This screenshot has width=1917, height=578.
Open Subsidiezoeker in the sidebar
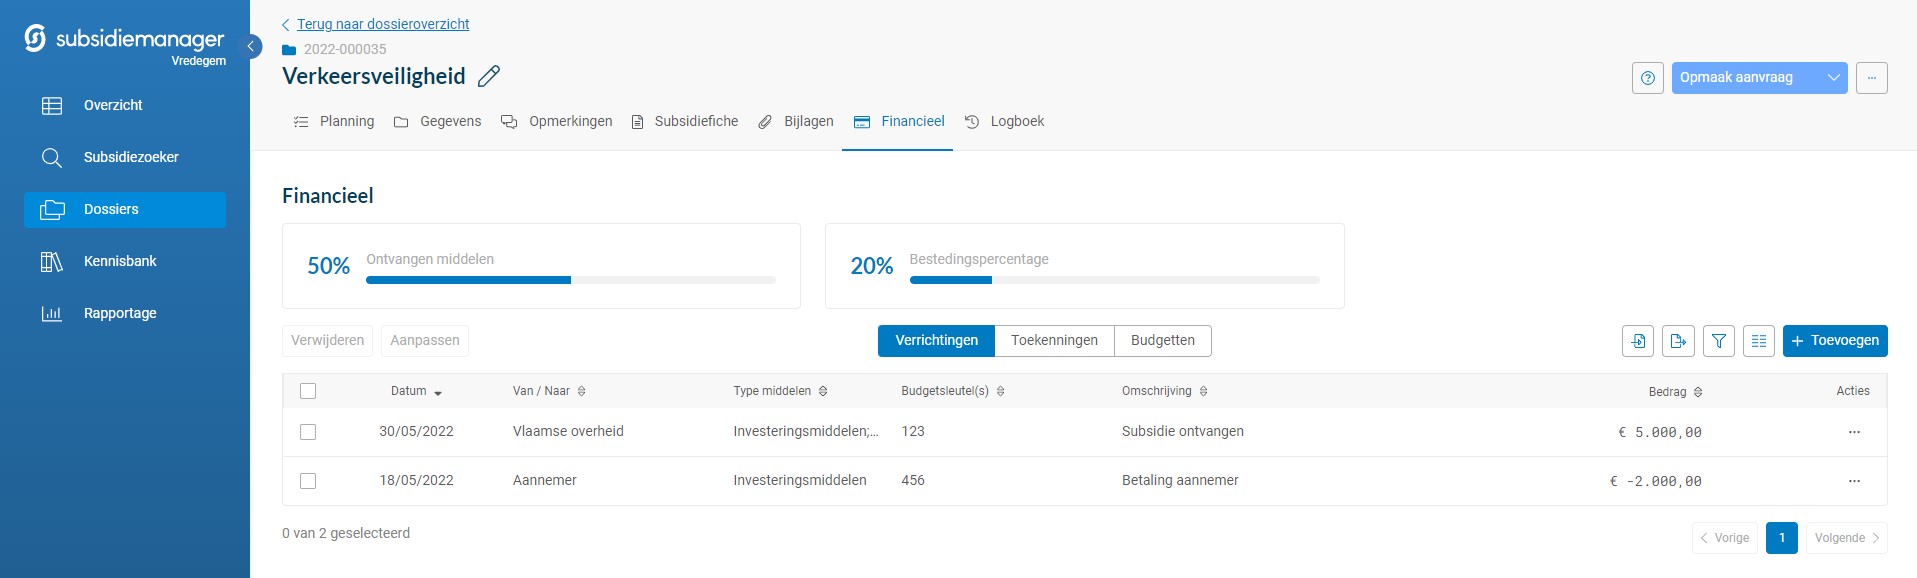pos(130,157)
